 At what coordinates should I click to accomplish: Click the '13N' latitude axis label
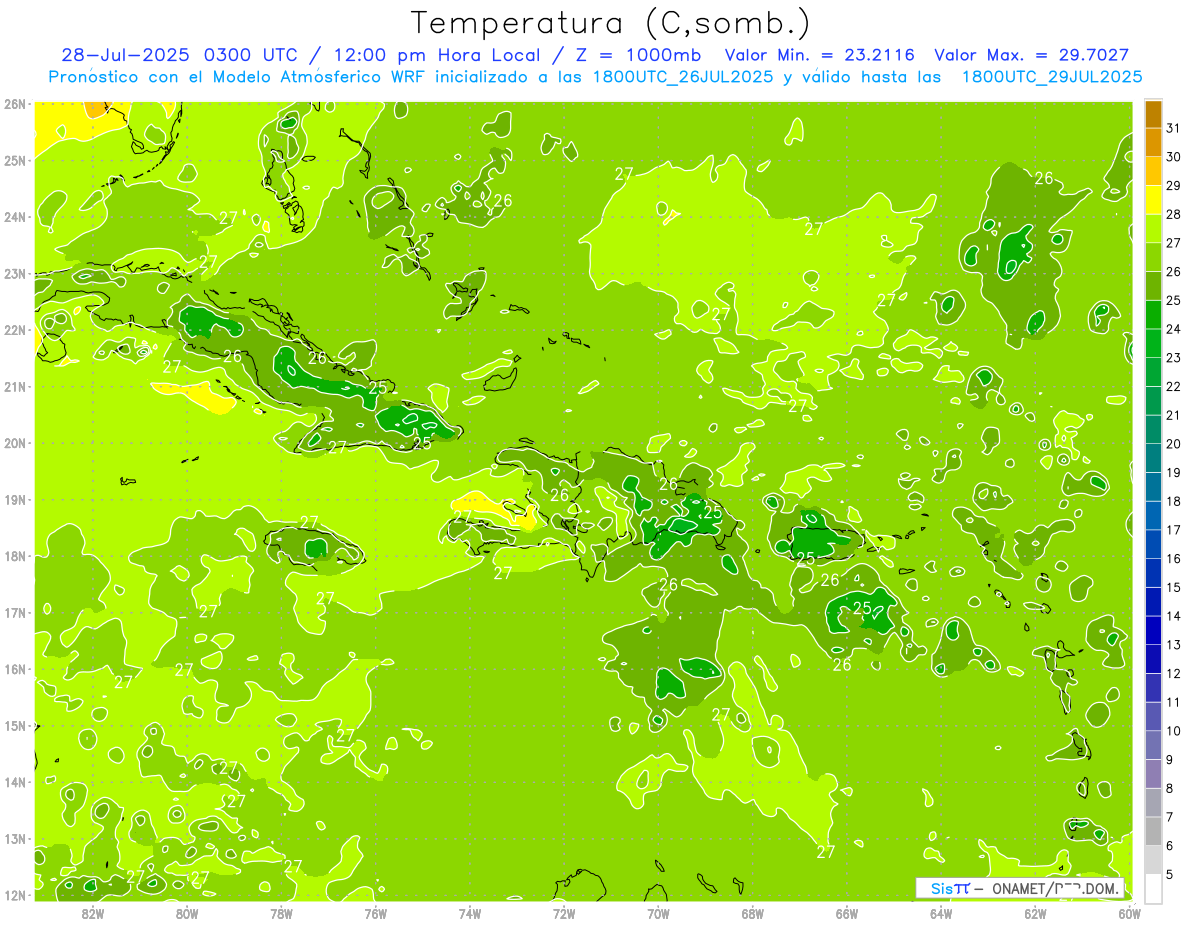[x=14, y=838]
